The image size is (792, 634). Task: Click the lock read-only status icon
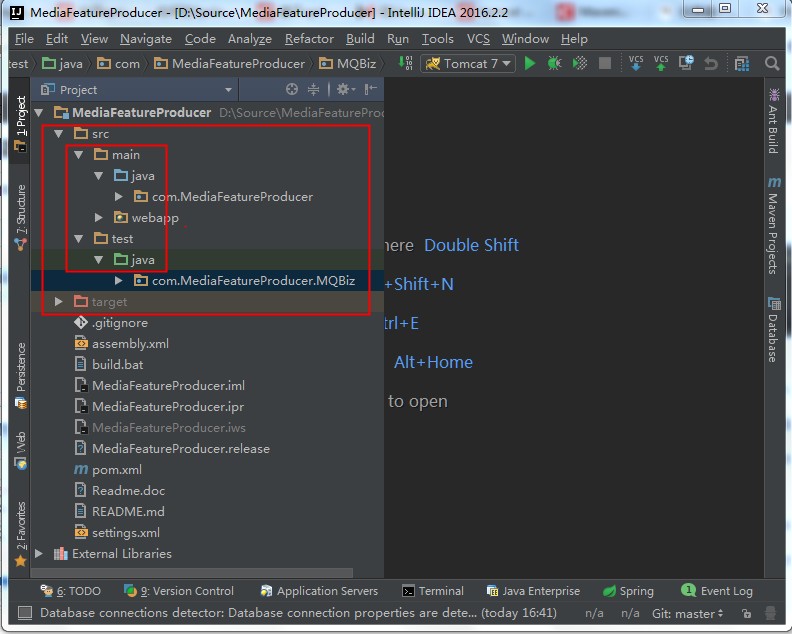(x=746, y=614)
